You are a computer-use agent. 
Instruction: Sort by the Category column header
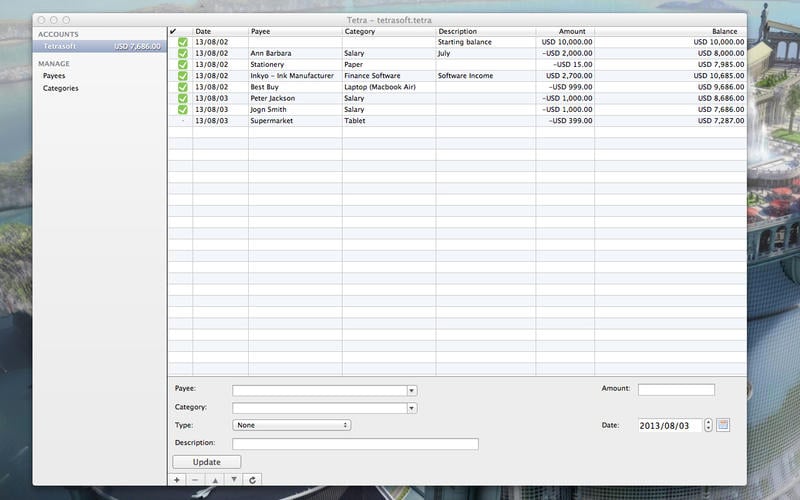(x=389, y=32)
